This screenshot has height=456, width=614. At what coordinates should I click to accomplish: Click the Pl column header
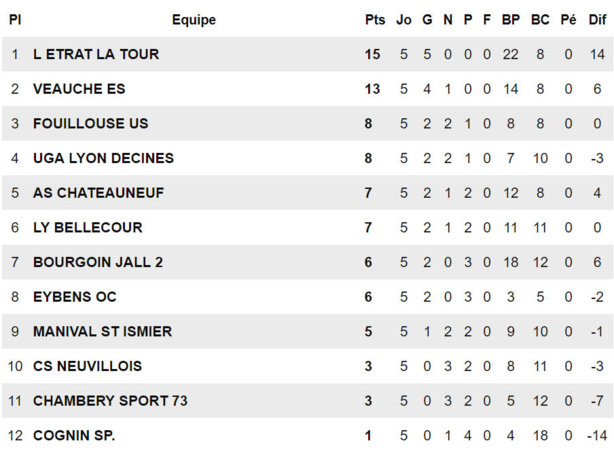[x=15, y=20]
